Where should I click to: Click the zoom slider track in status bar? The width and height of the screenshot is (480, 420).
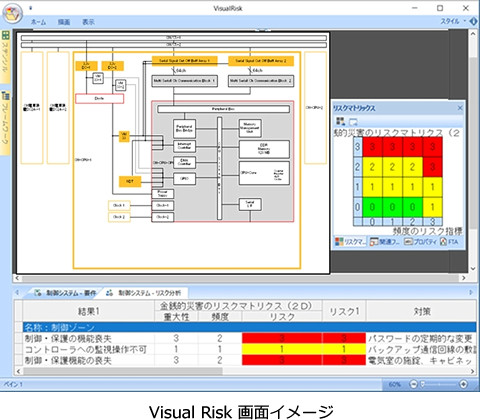[x=439, y=384]
